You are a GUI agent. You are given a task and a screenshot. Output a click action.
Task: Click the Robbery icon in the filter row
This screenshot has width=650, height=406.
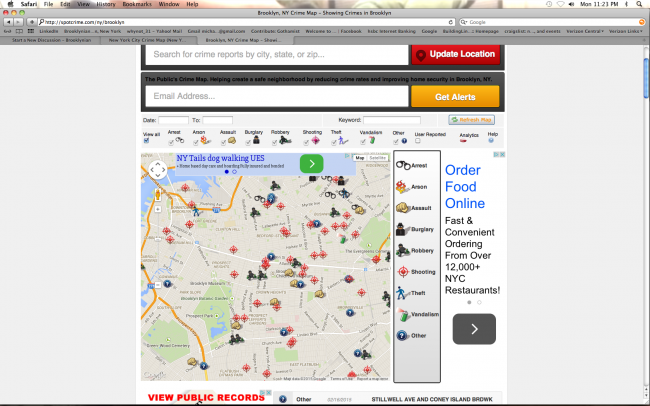(285, 140)
